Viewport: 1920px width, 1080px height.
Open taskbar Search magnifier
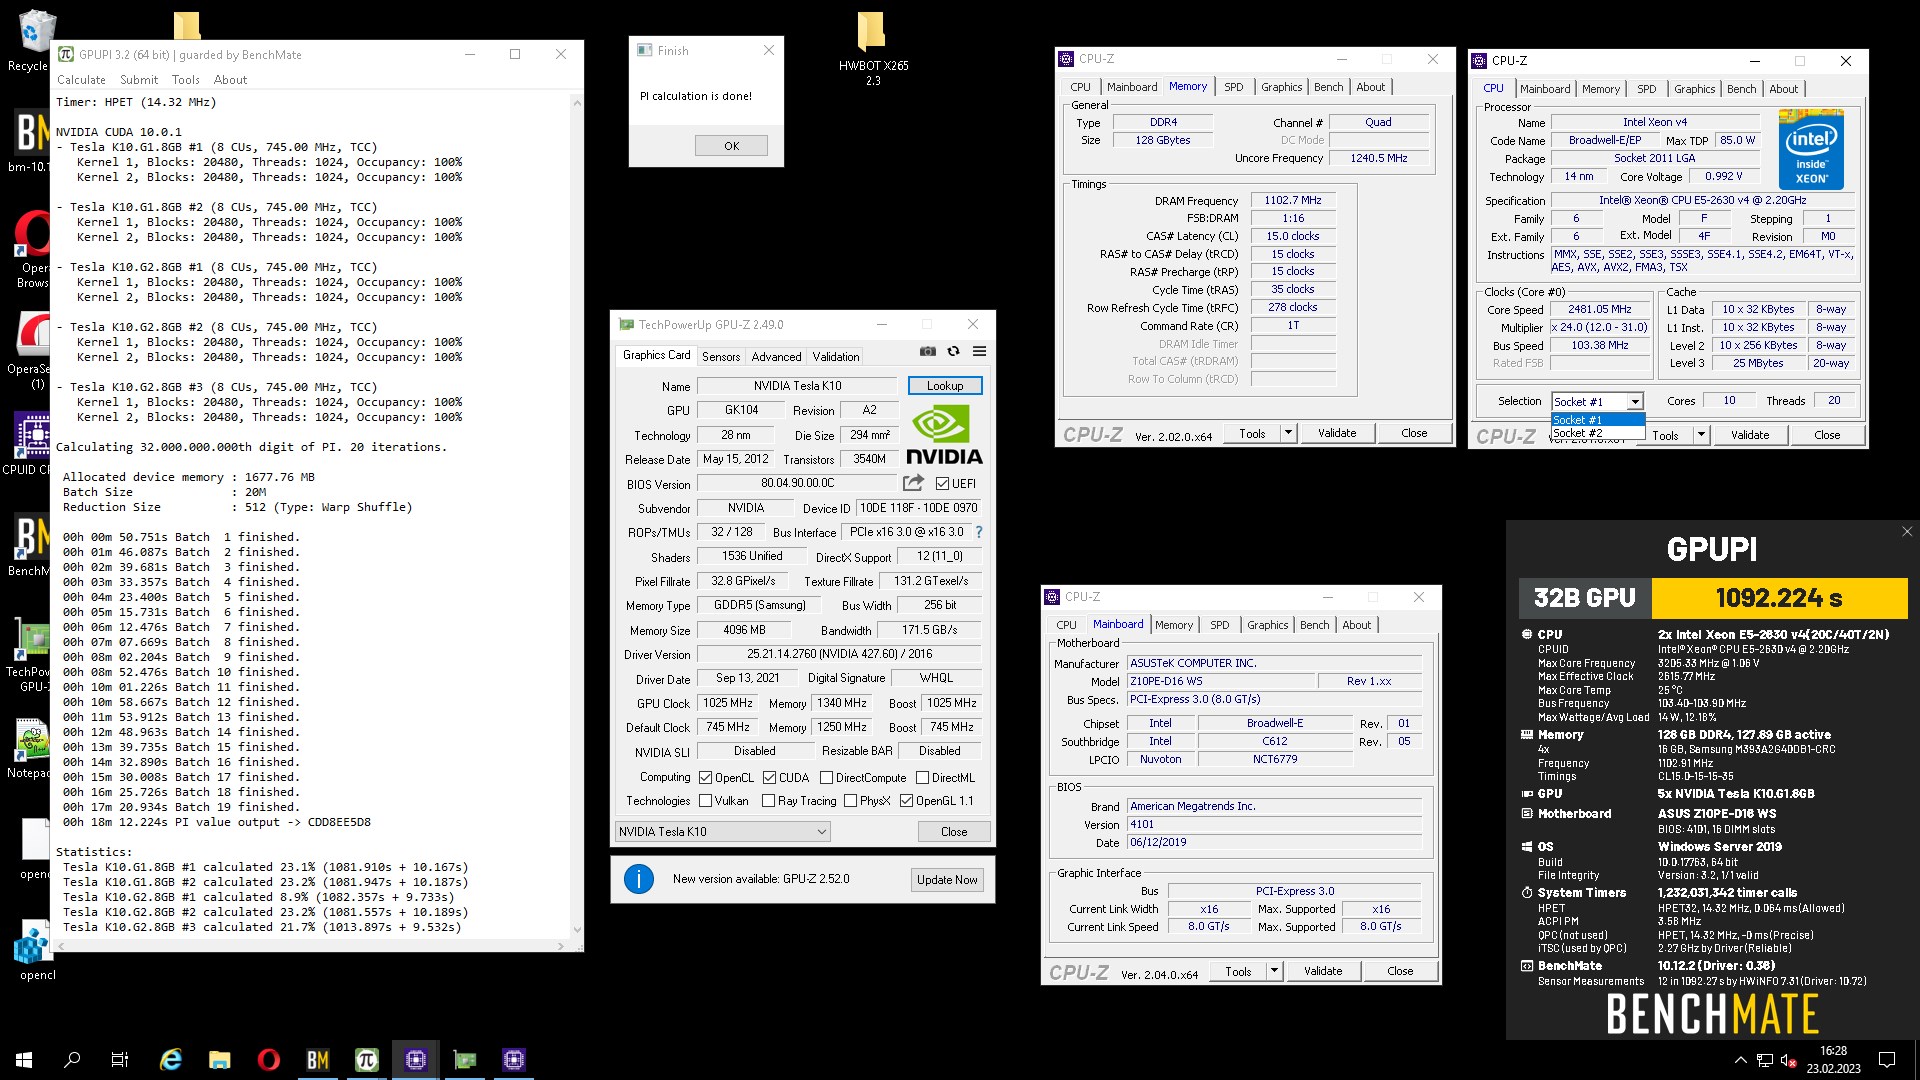pyautogui.click(x=72, y=1060)
